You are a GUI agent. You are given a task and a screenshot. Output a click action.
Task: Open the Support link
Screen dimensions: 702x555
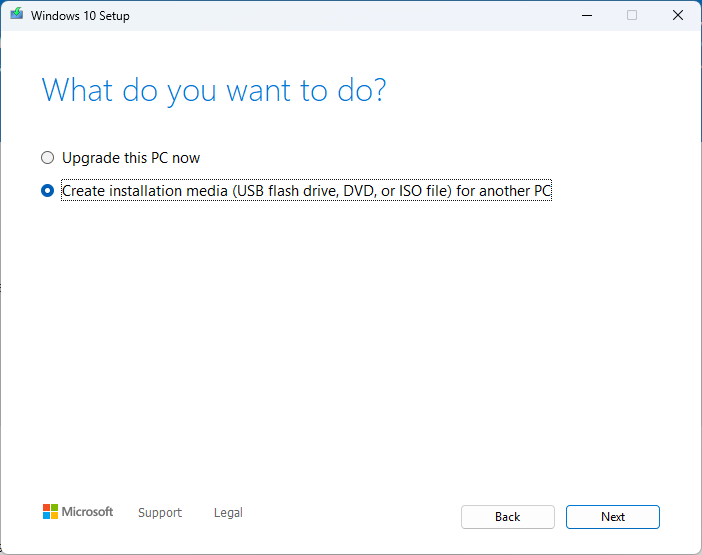click(x=160, y=513)
